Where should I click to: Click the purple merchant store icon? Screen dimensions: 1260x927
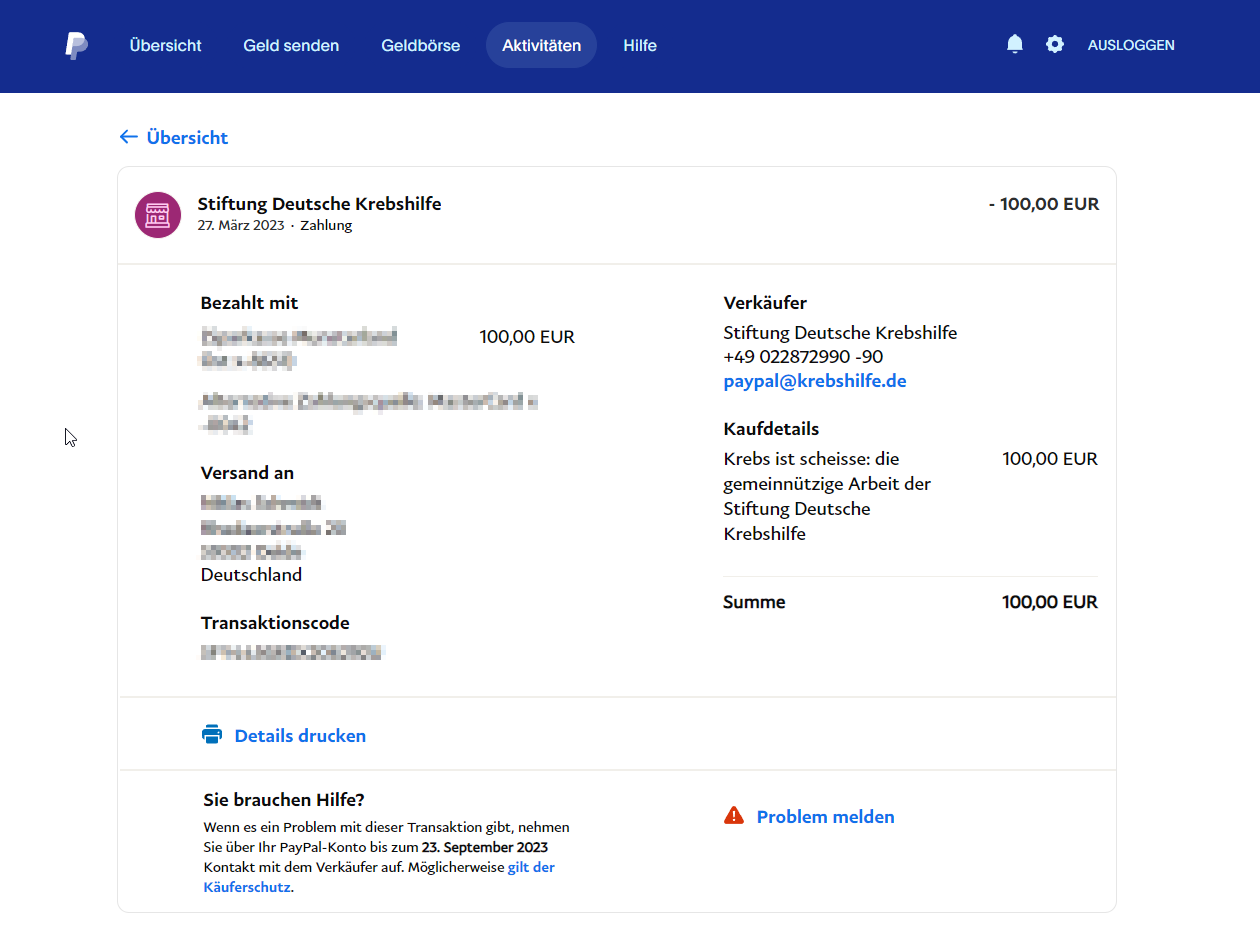point(158,215)
